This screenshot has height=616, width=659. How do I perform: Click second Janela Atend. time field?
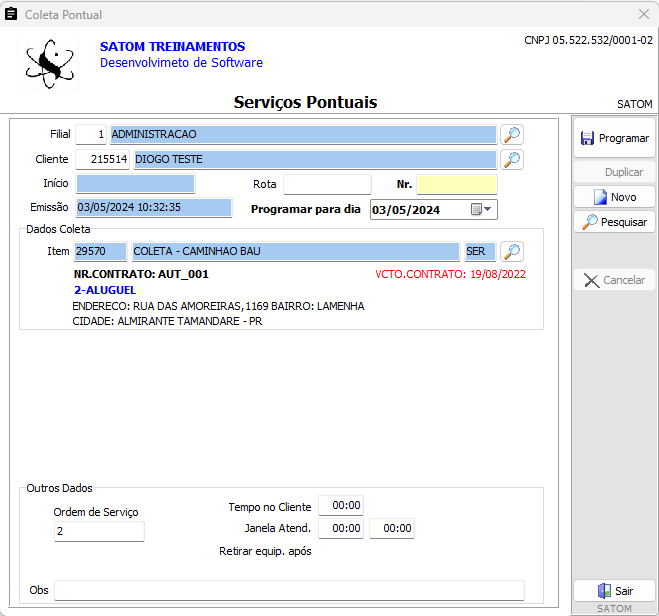coord(391,529)
